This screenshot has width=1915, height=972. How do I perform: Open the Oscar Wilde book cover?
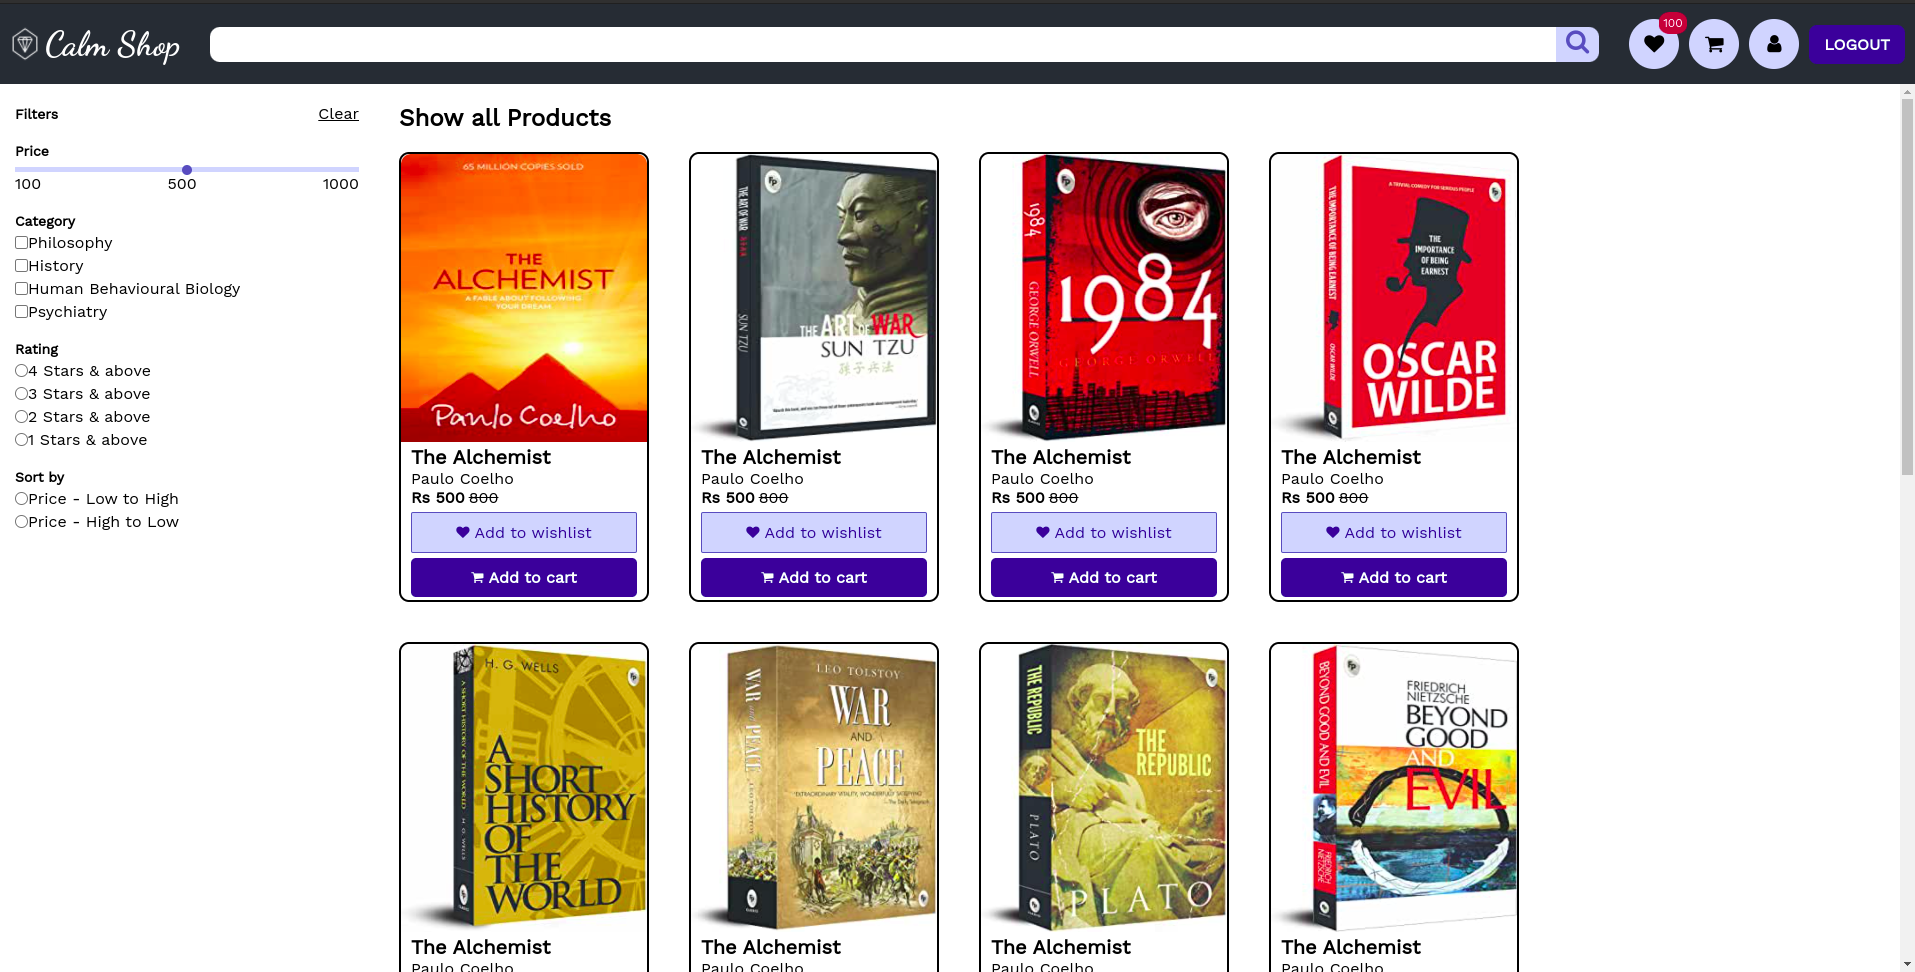(x=1394, y=298)
